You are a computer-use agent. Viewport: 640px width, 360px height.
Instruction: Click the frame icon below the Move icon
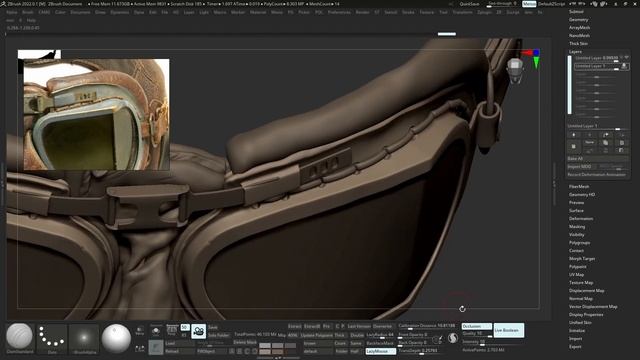pos(140,348)
